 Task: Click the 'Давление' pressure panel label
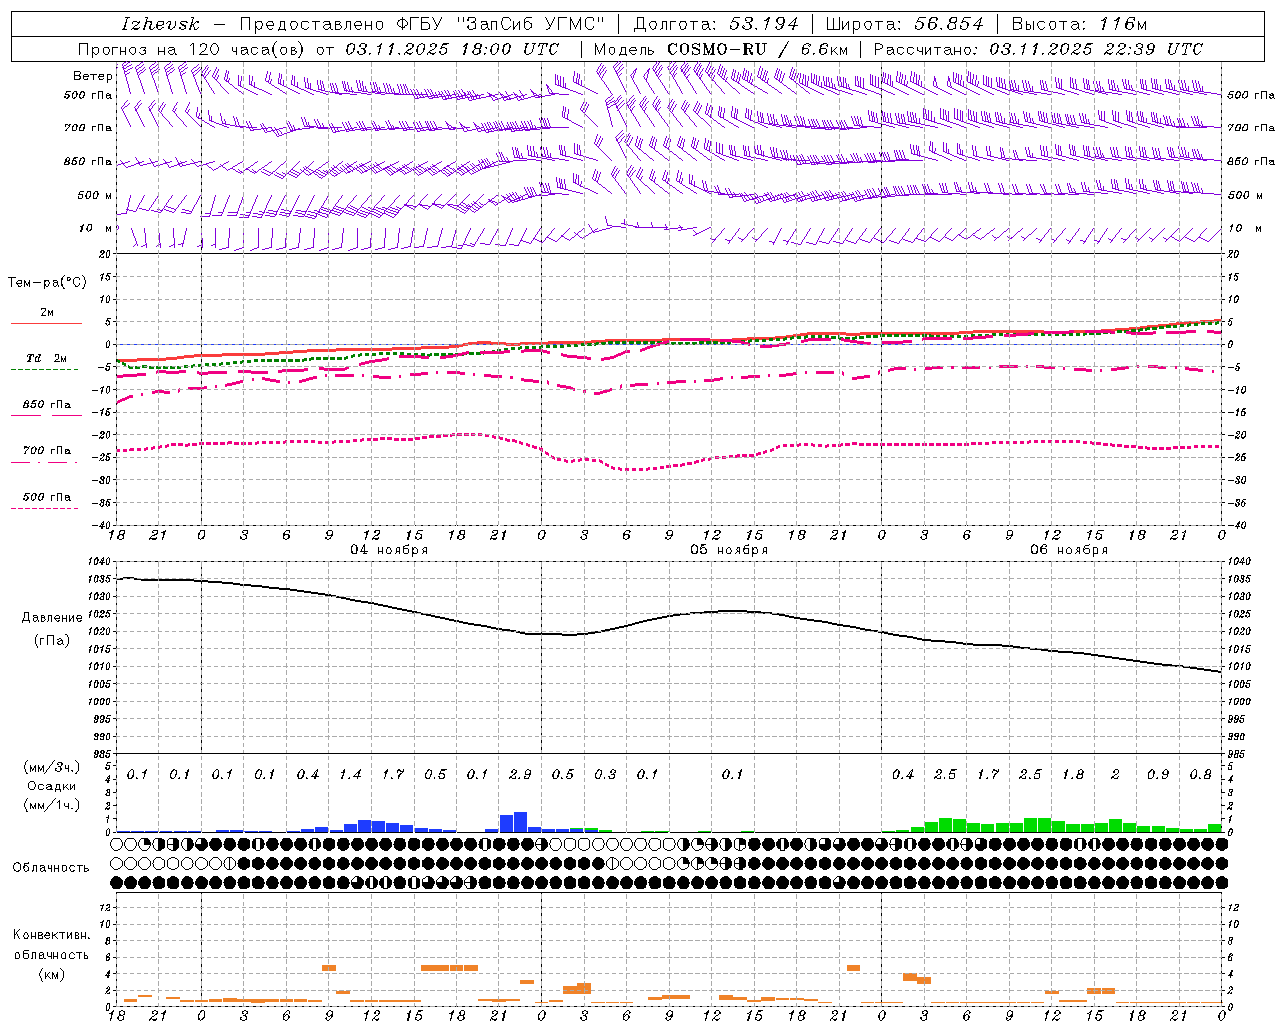tap(52, 618)
